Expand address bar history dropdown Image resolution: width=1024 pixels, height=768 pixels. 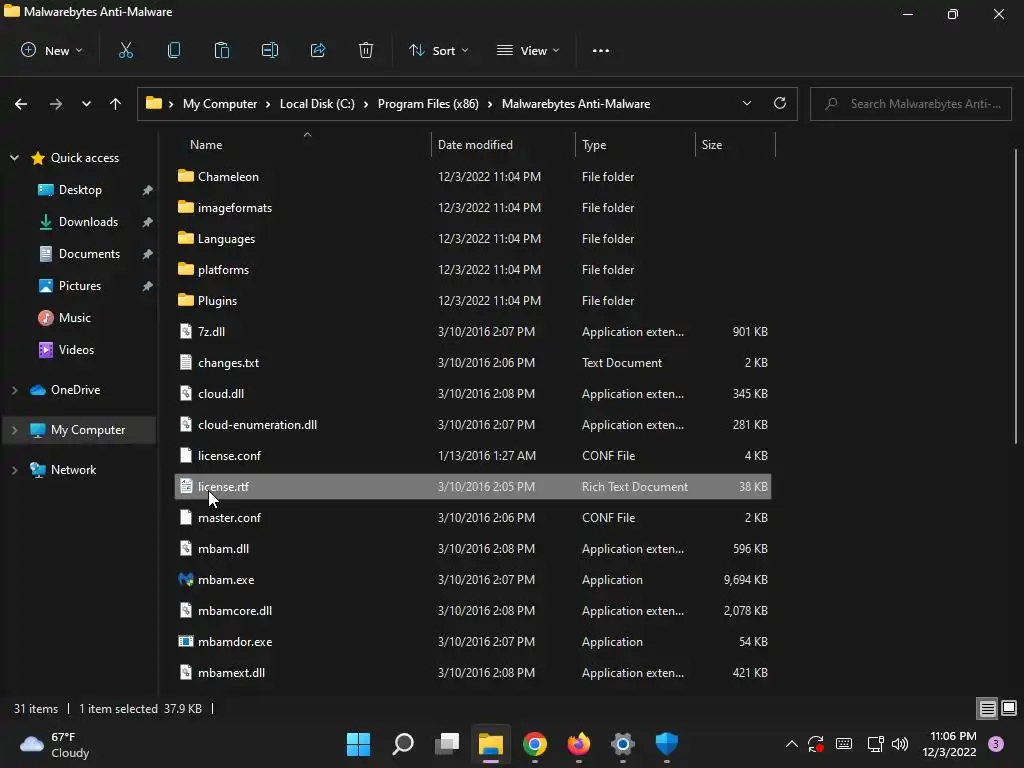[x=747, y=103]
